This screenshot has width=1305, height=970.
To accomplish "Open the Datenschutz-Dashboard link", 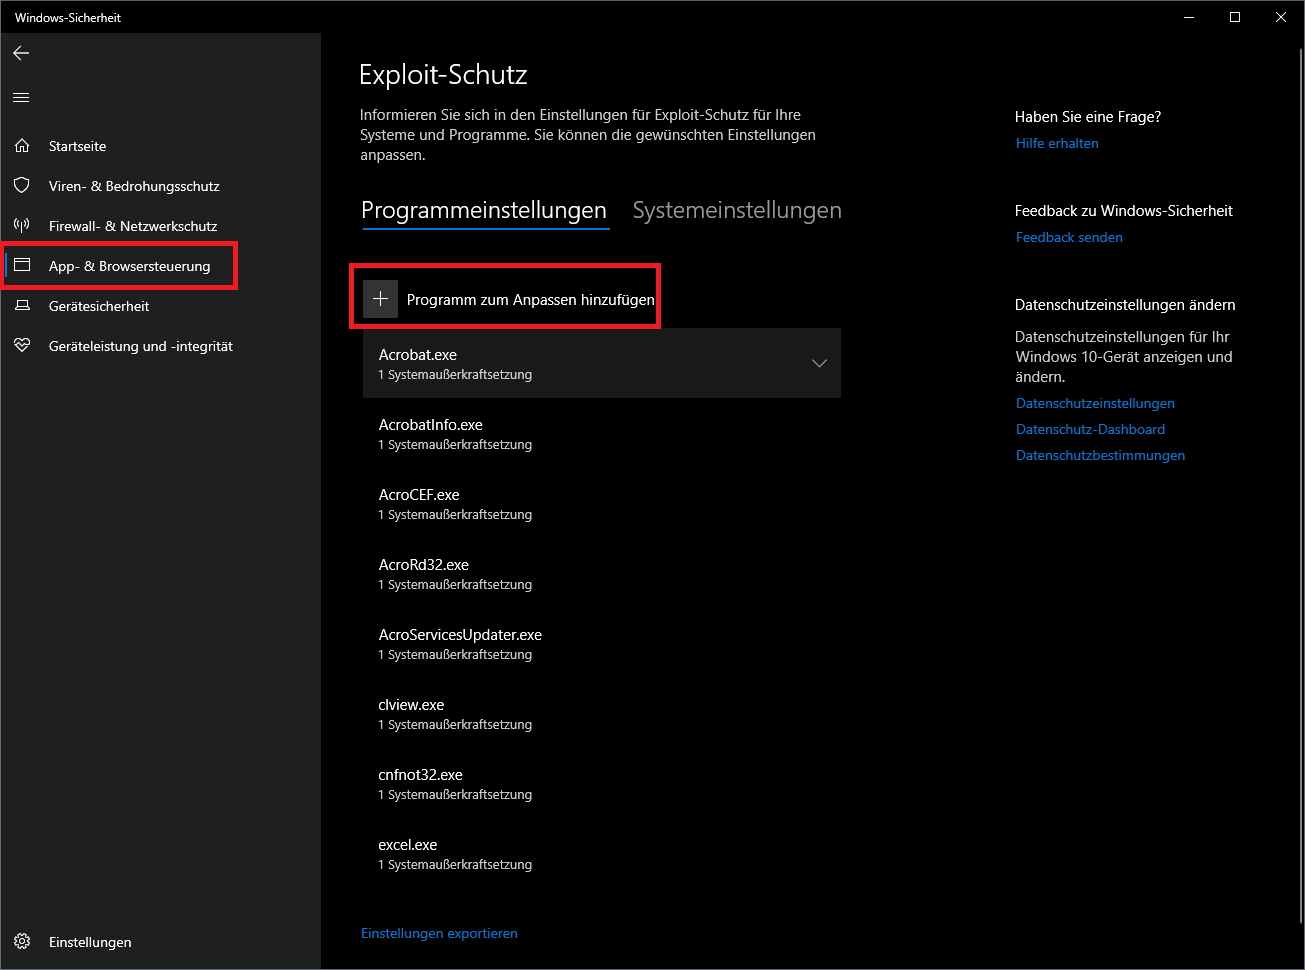I will tap(1090, 429).
